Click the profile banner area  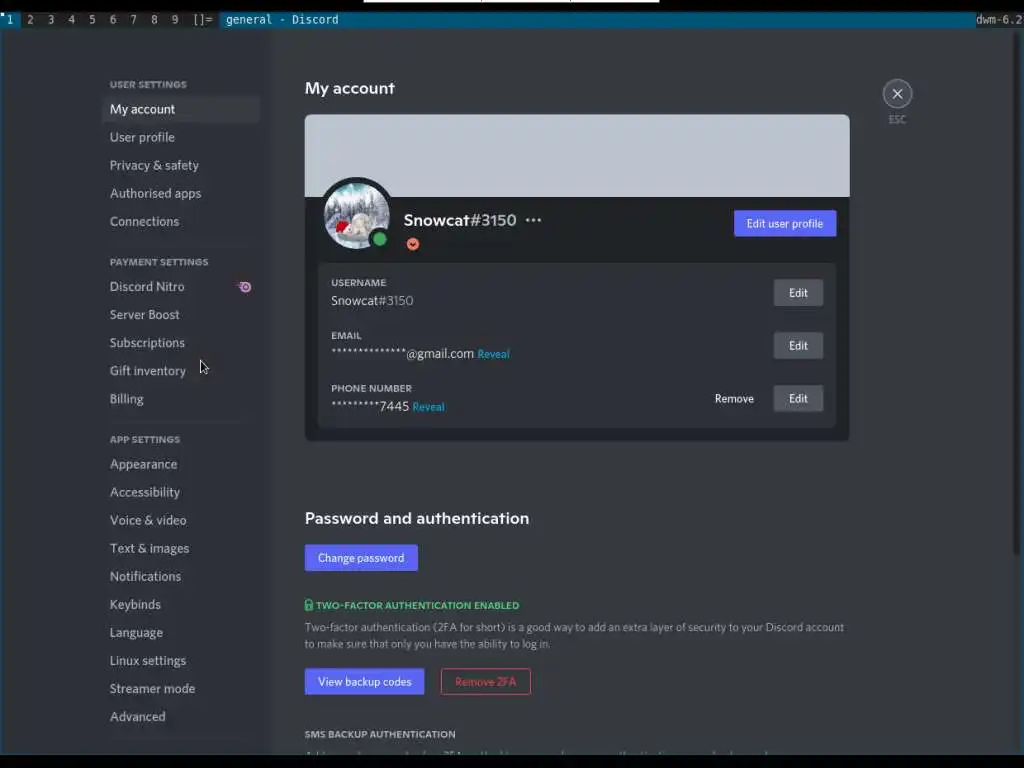pyautogui.click(x=577, y=155)
